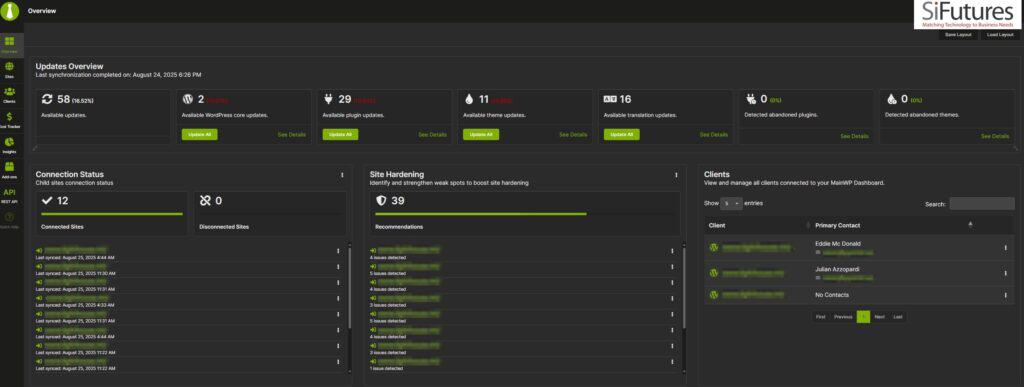
Task: See Details for abandoned plugins
Action: 854,136
